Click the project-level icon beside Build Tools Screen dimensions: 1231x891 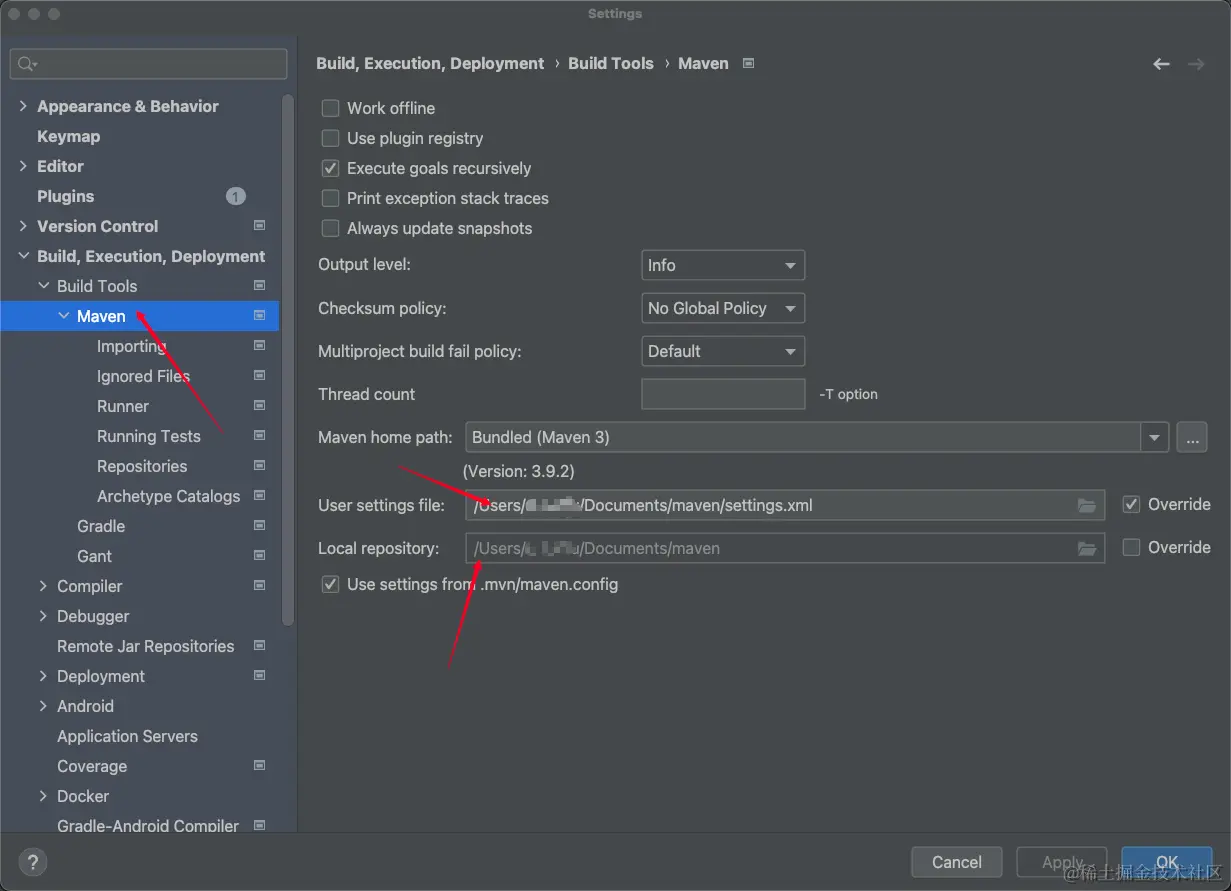tap(260, 286)
